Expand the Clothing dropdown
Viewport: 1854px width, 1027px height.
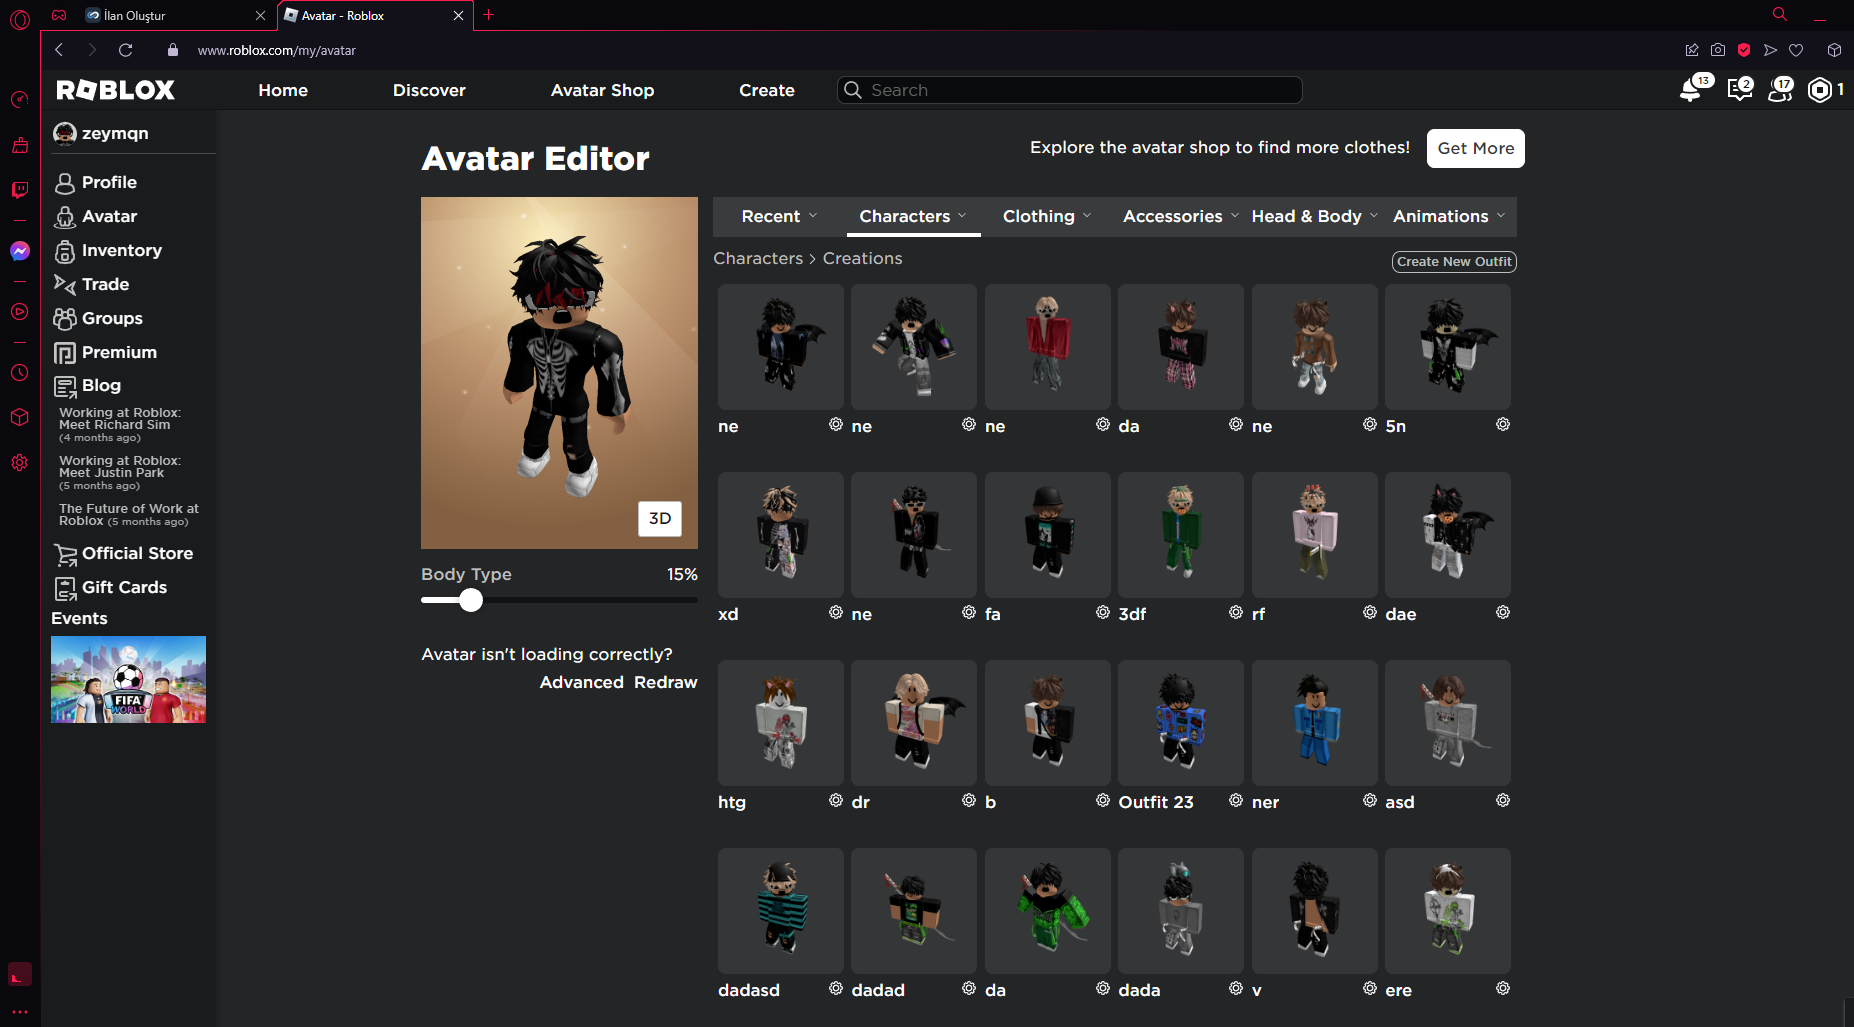1047,216
